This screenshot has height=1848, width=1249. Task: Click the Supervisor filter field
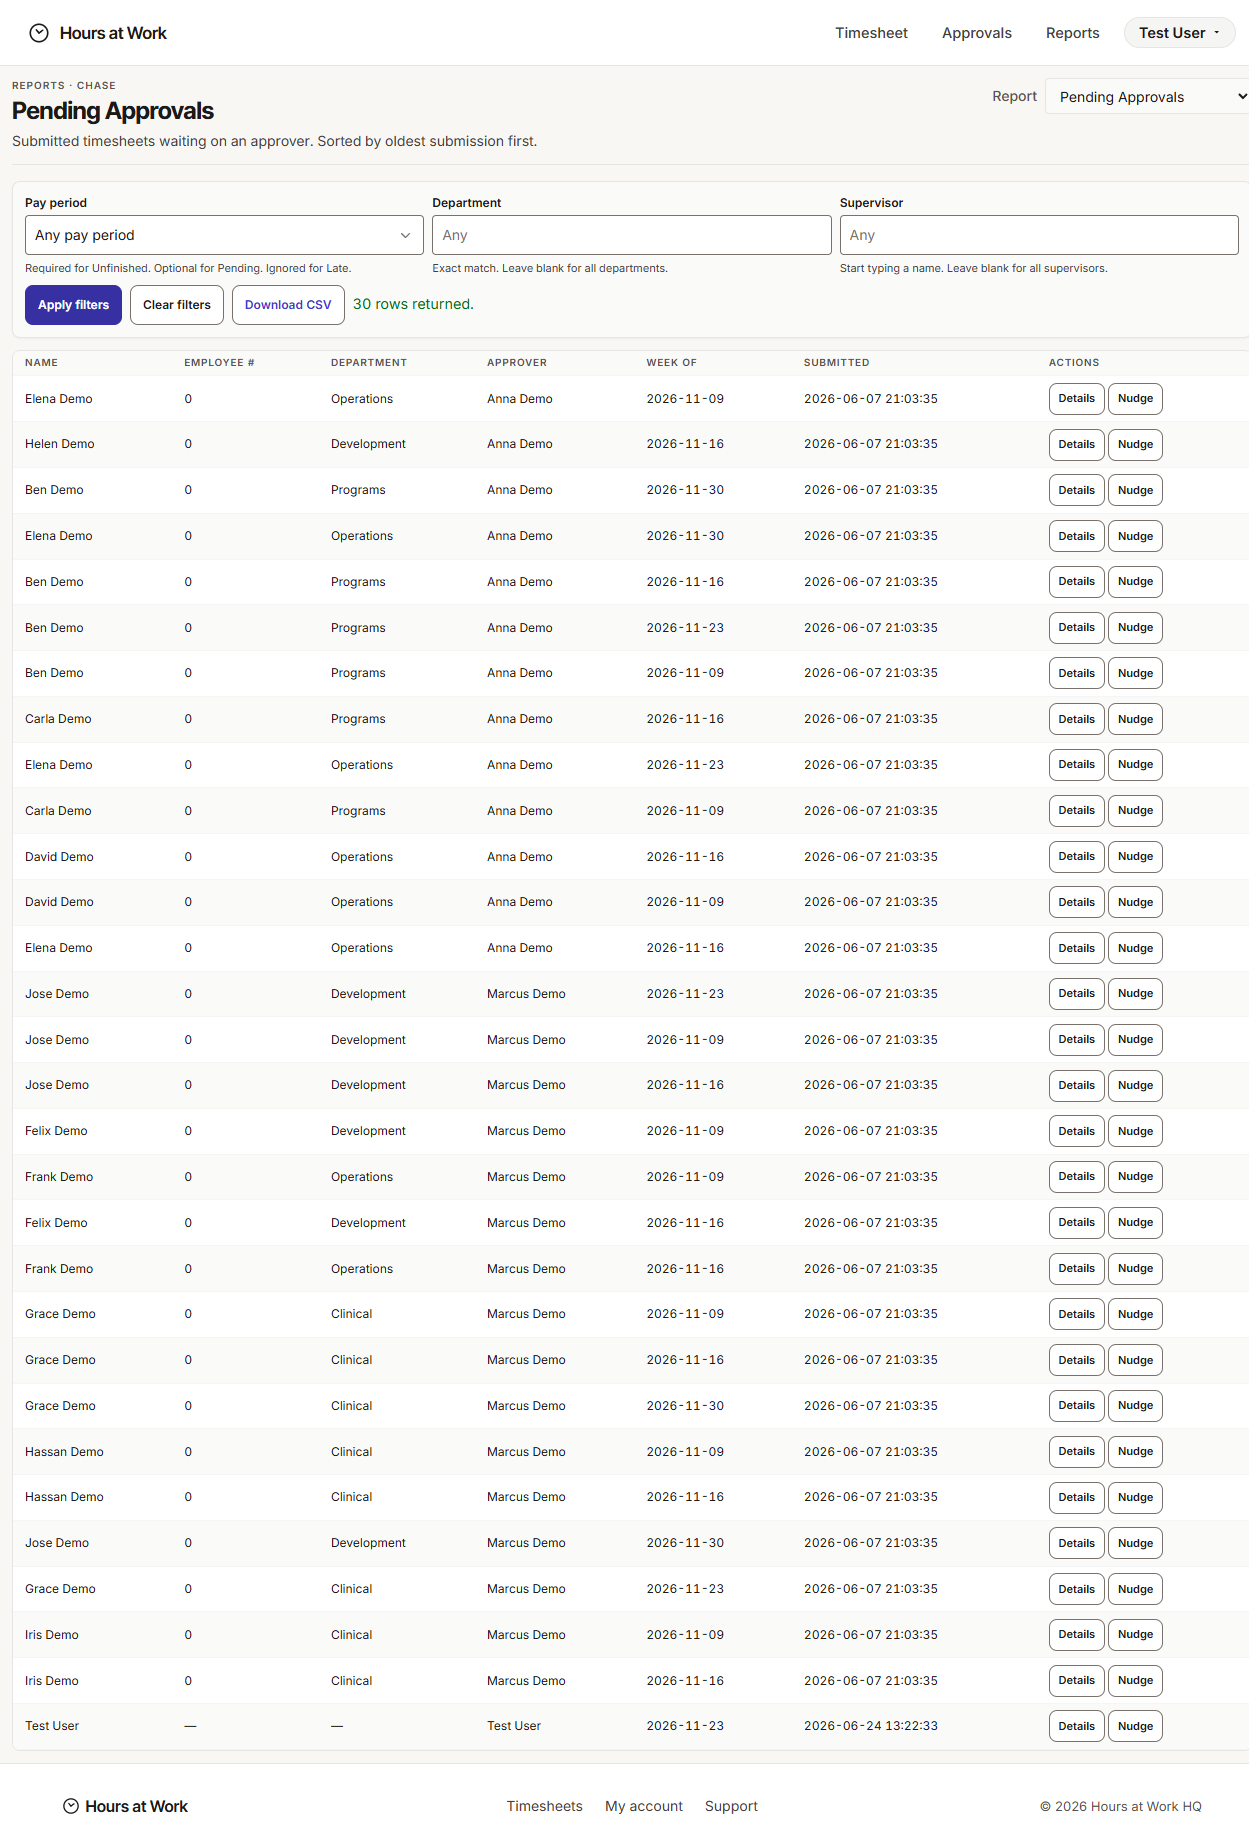pos(1038,235)
